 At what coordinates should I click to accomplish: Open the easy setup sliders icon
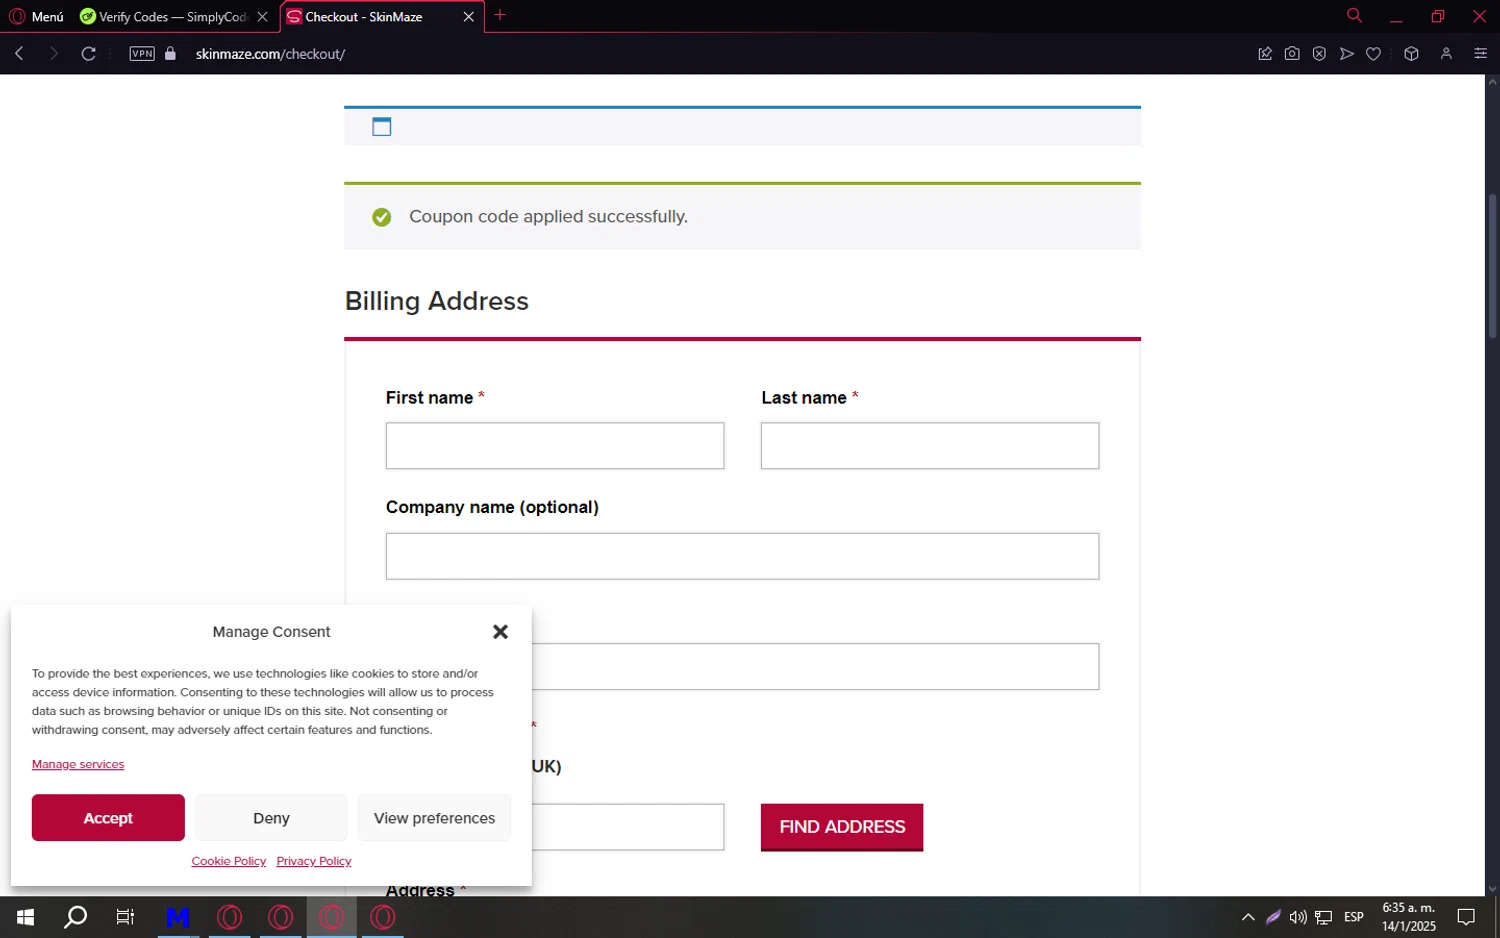pyautogui.click(x=1481, y=53)
